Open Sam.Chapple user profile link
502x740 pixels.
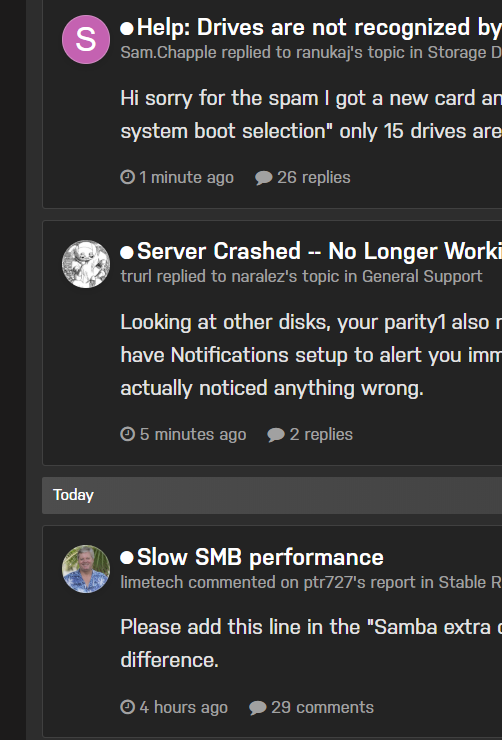(168, 53)
